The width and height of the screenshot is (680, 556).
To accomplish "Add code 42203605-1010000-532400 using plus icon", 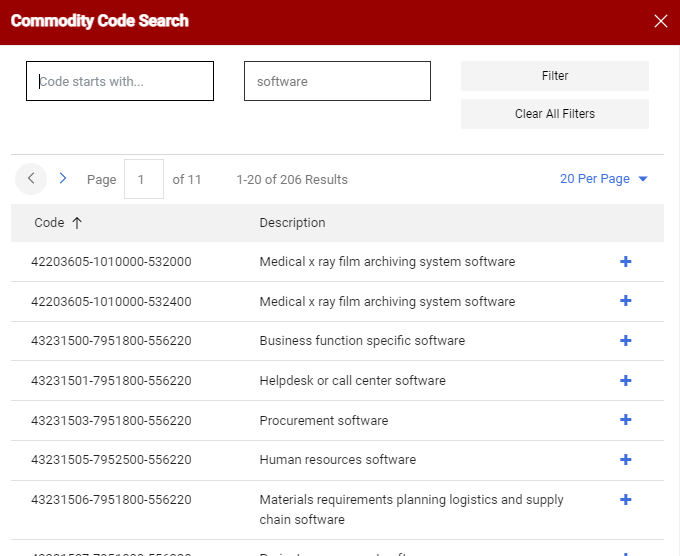I will 626,301.
